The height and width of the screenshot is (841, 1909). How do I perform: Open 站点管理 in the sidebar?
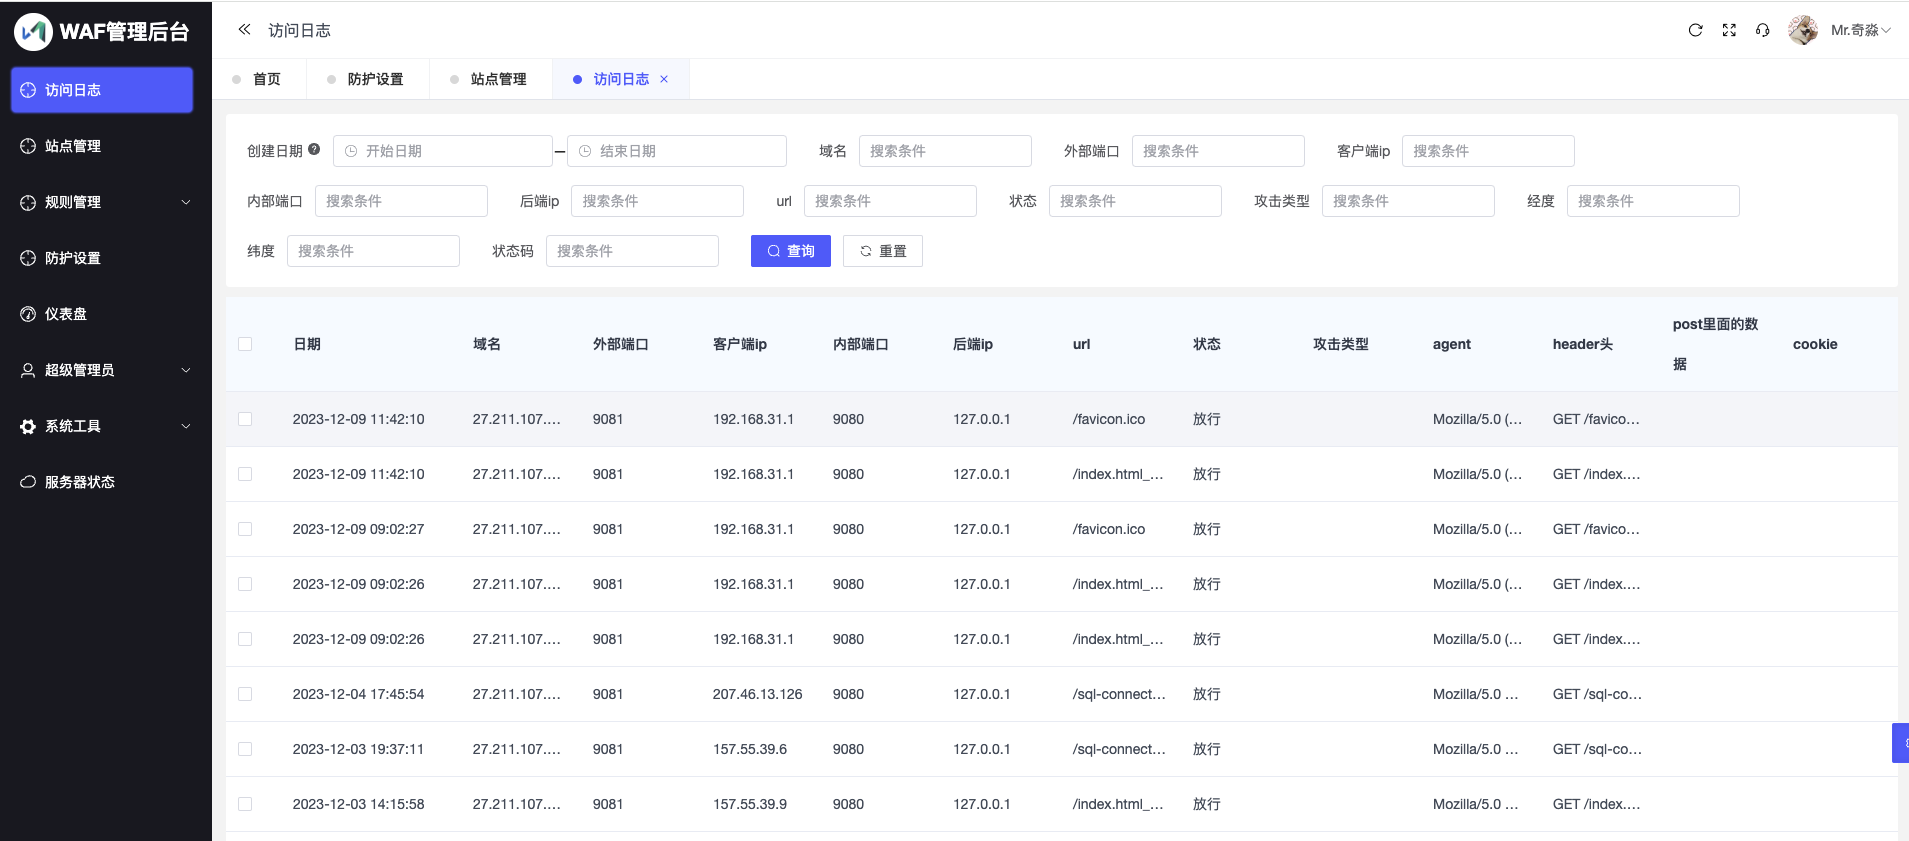pyautogui.click(x=102, y=146)
